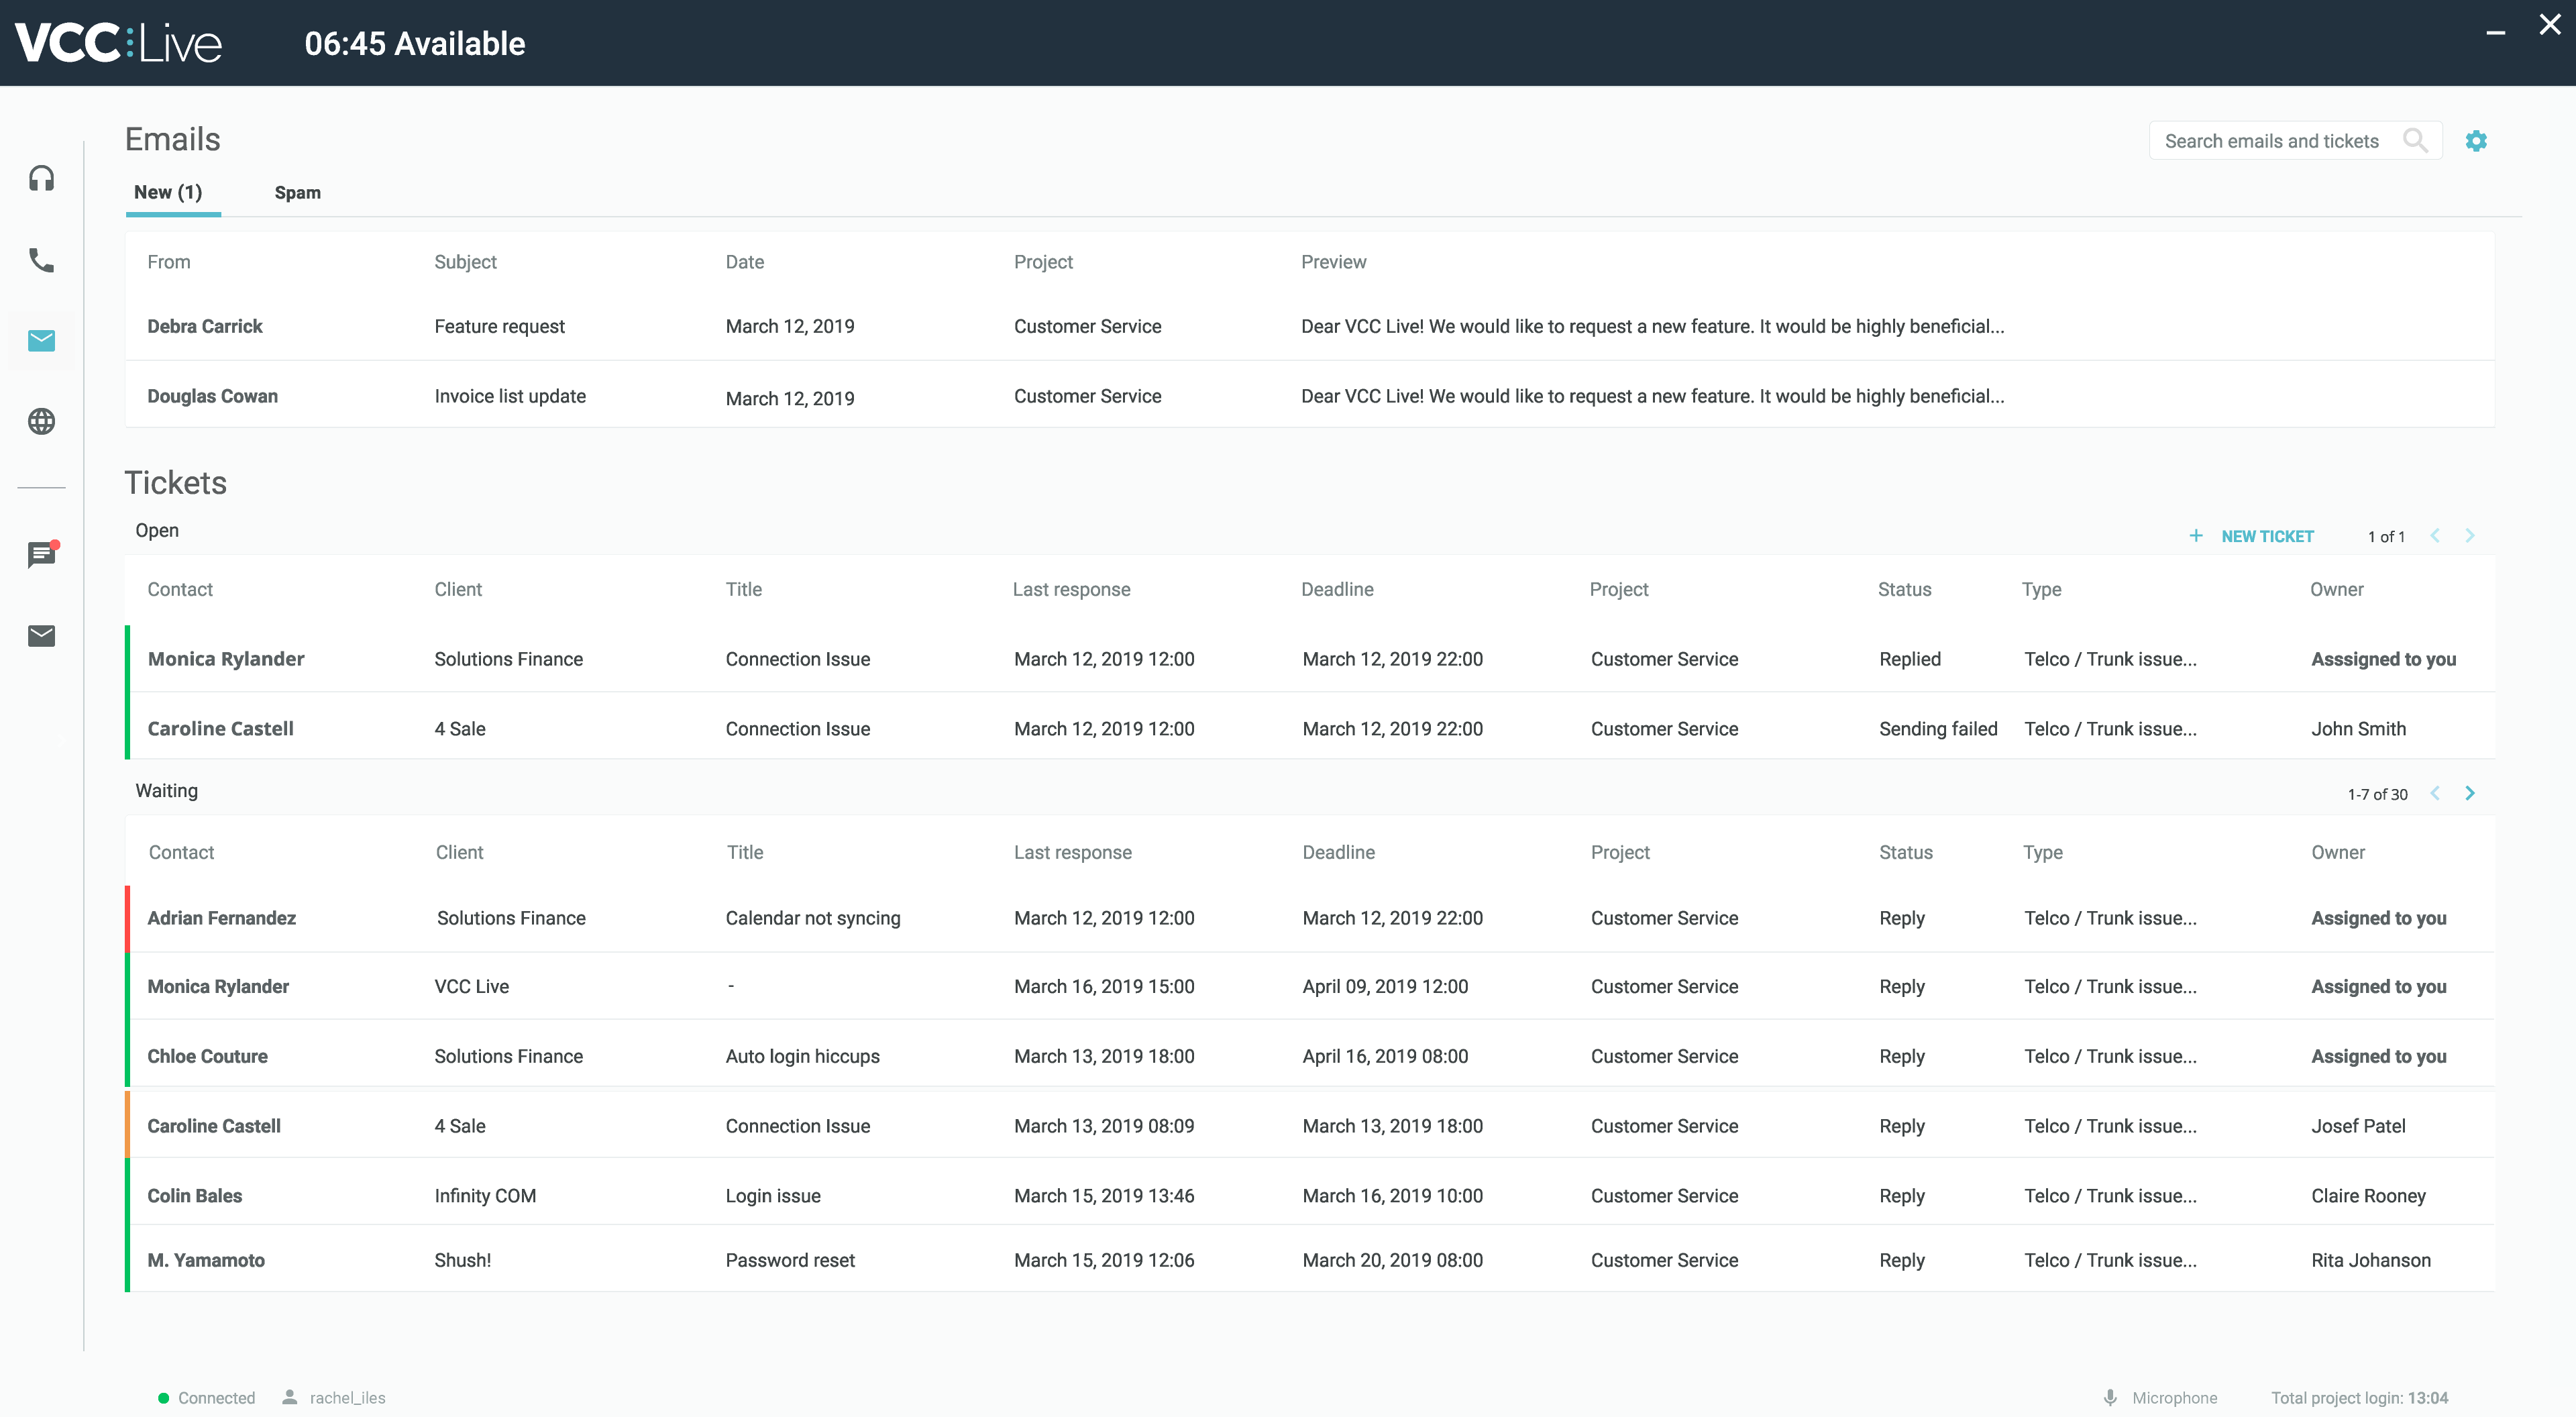Click the phone icon in sidebar
Image resolution: width=2576 pixels, height=1417 pixels.
click(x=41, y=260)
